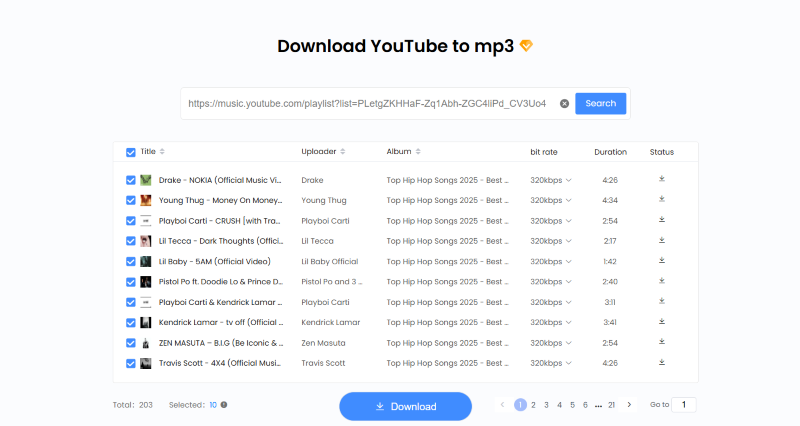Change bit rate for Playboi Carti CRUSH
The image size is (800, 426).
pyautogui.click(x=551, y=221)
